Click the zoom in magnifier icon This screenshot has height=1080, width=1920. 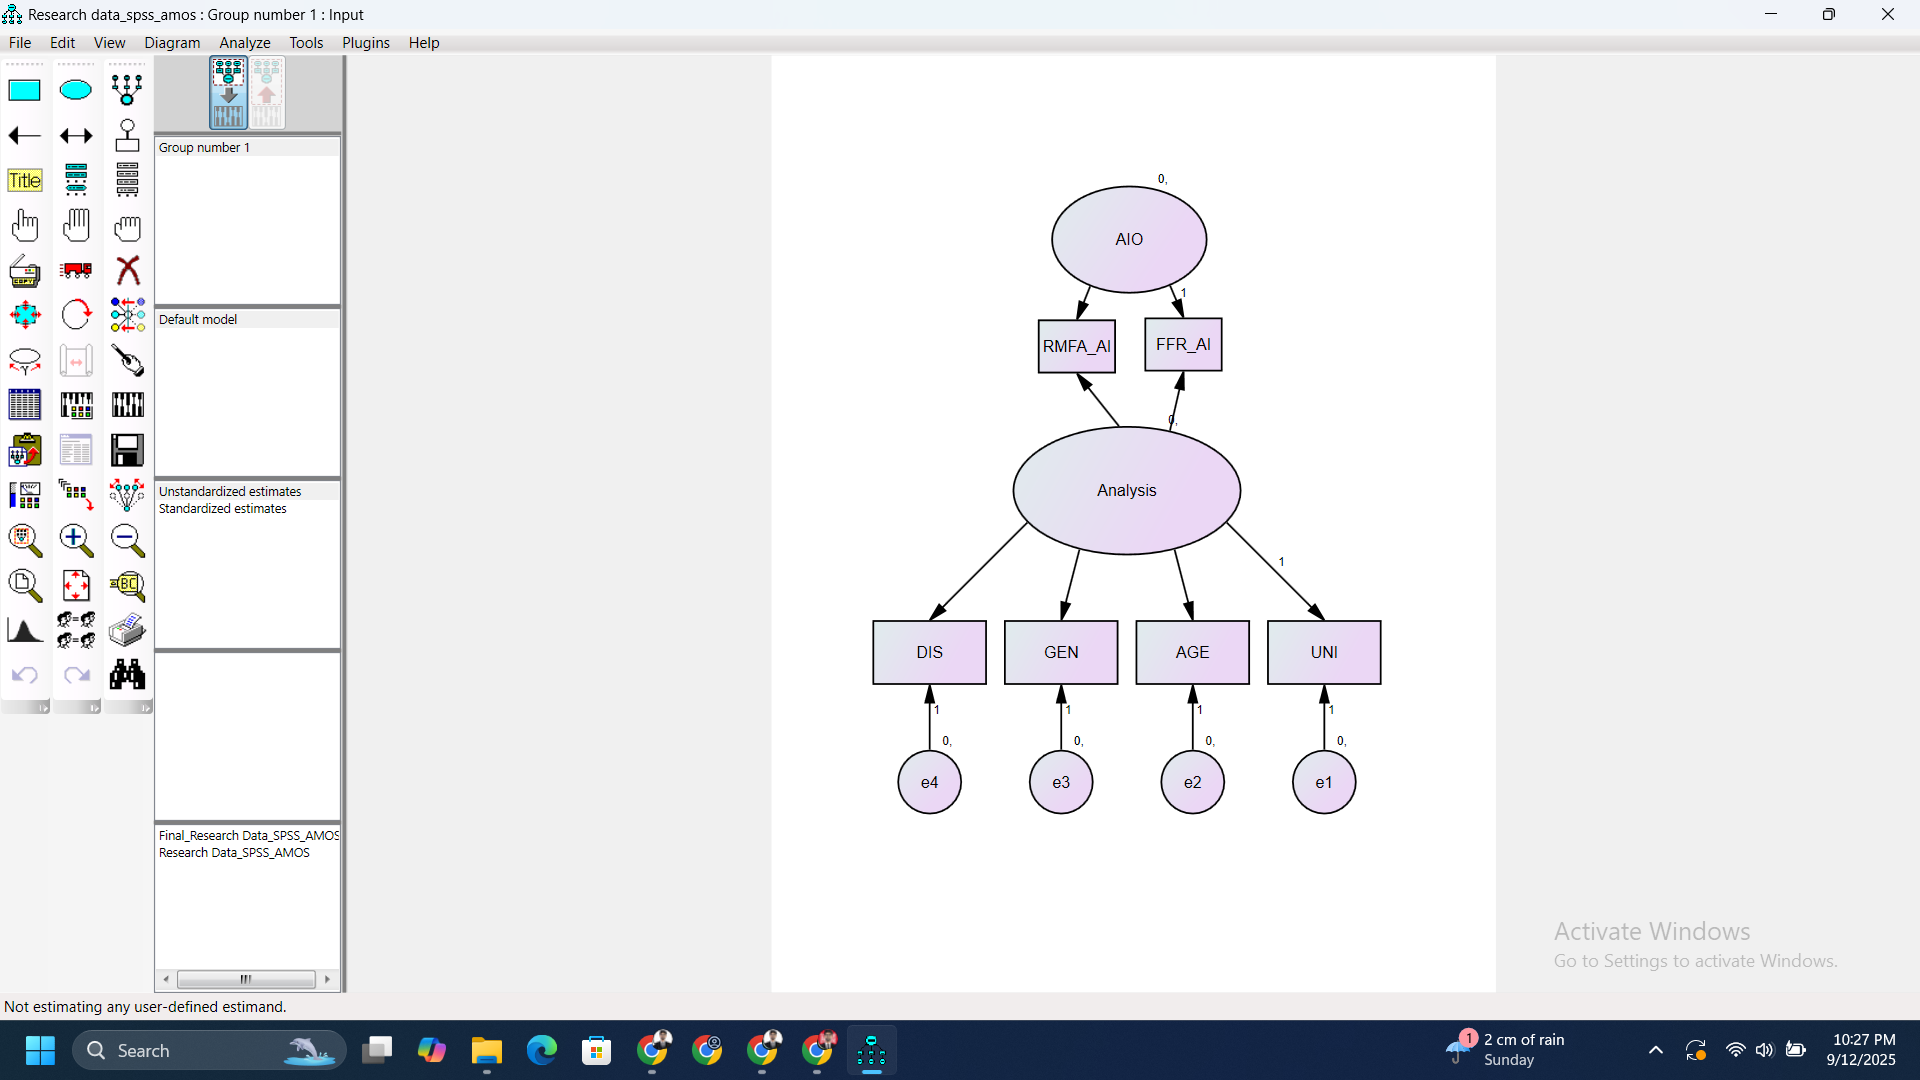(x=76, y=540)
